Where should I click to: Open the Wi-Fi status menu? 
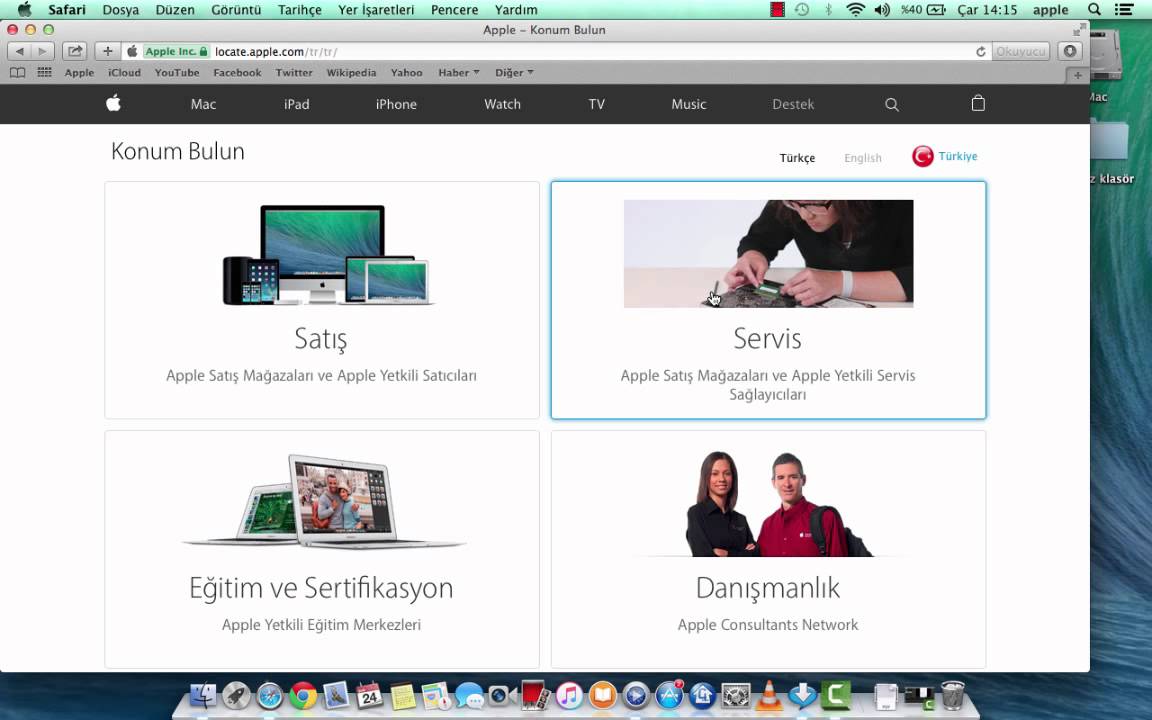pyautogui.click(x=855, y=10)
